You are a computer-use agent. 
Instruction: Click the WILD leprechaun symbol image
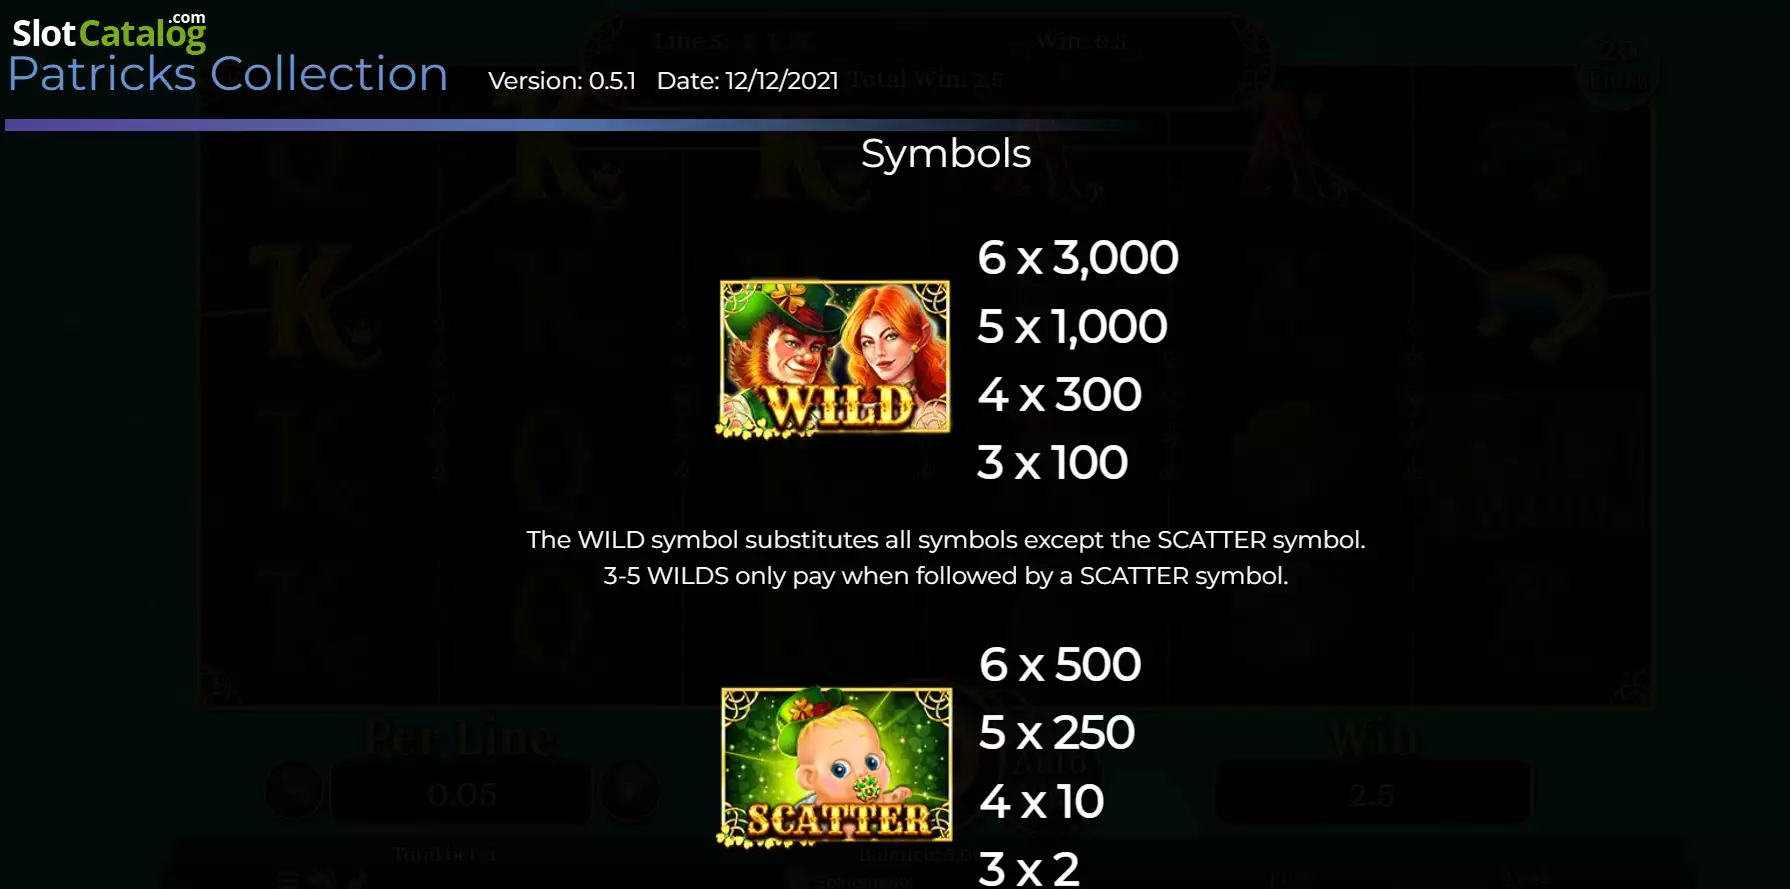pos(834,359)
